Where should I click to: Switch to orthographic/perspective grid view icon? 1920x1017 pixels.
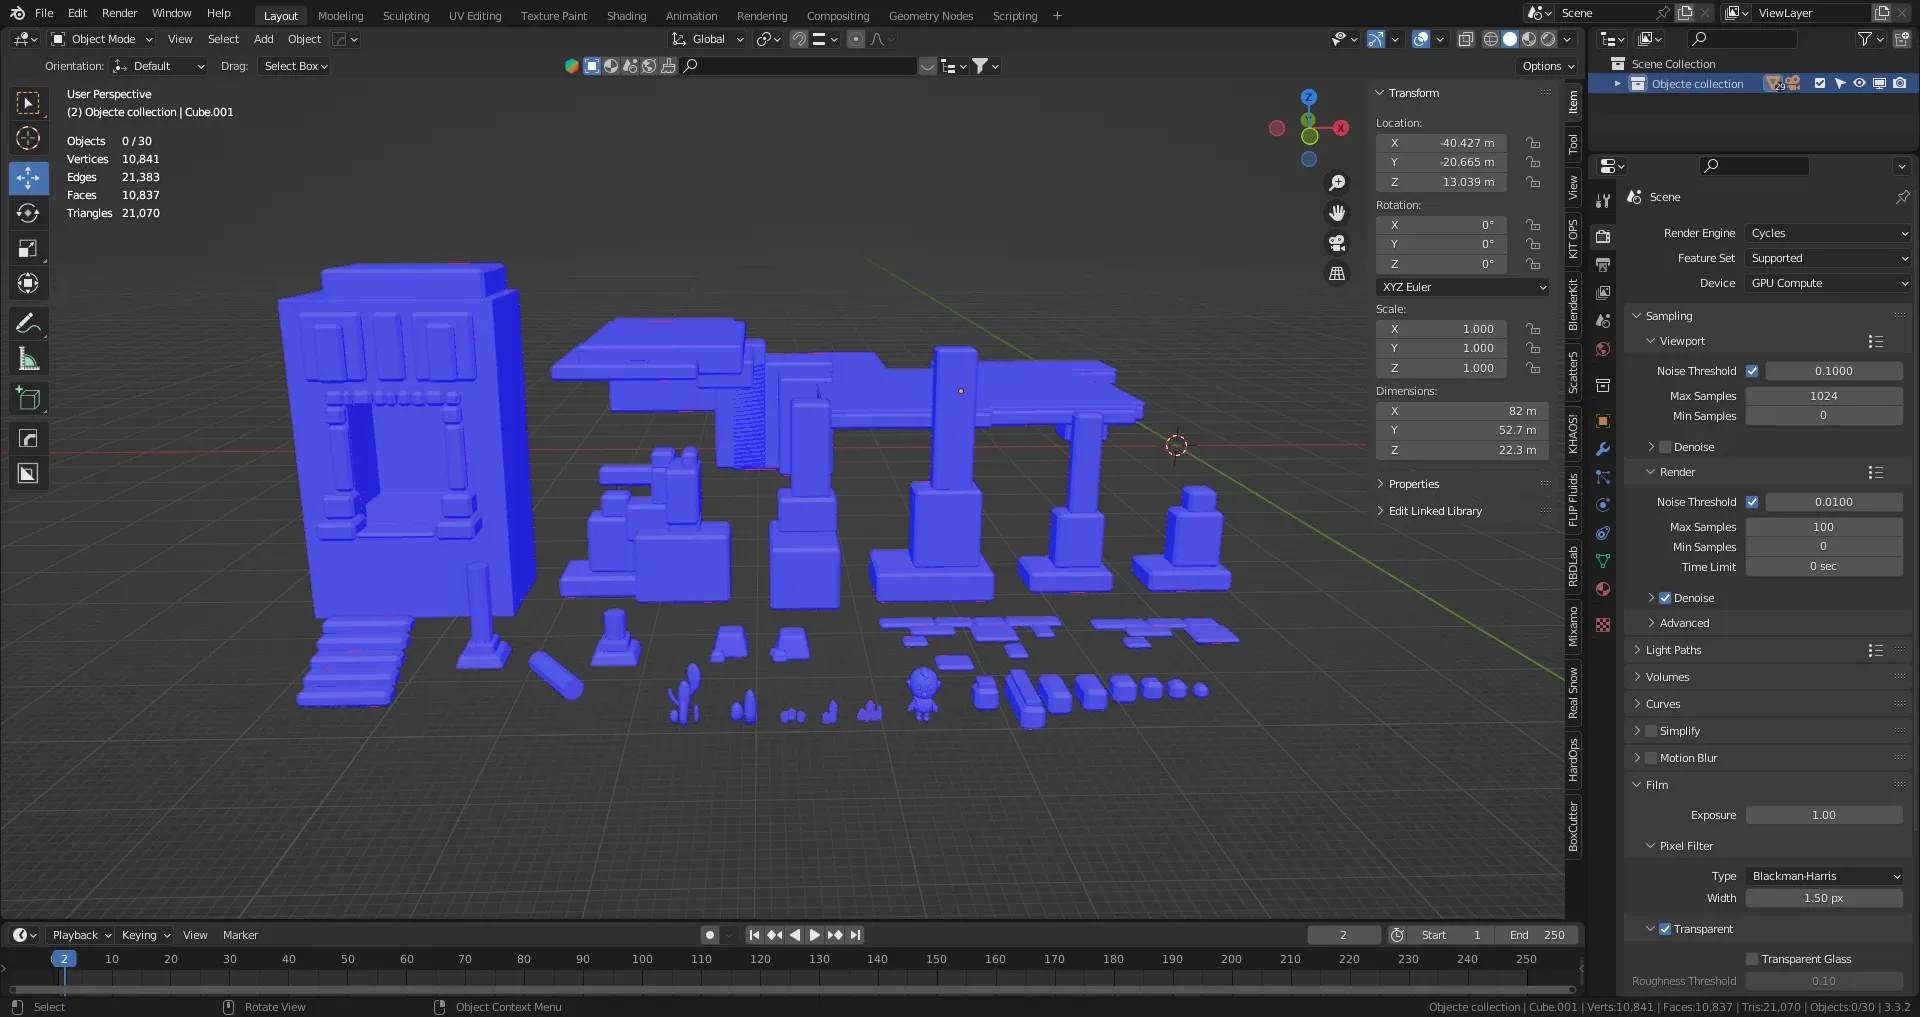pos(1337,273)
